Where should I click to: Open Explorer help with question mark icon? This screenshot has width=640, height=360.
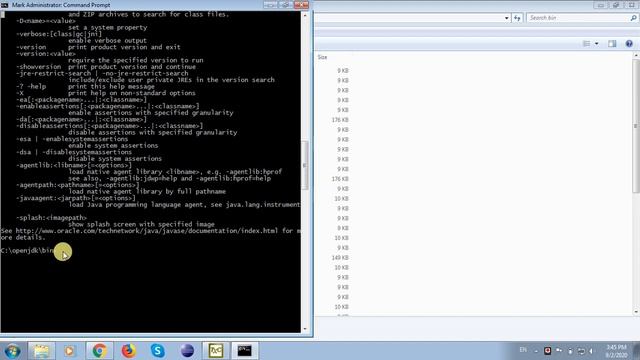(629, 44)
